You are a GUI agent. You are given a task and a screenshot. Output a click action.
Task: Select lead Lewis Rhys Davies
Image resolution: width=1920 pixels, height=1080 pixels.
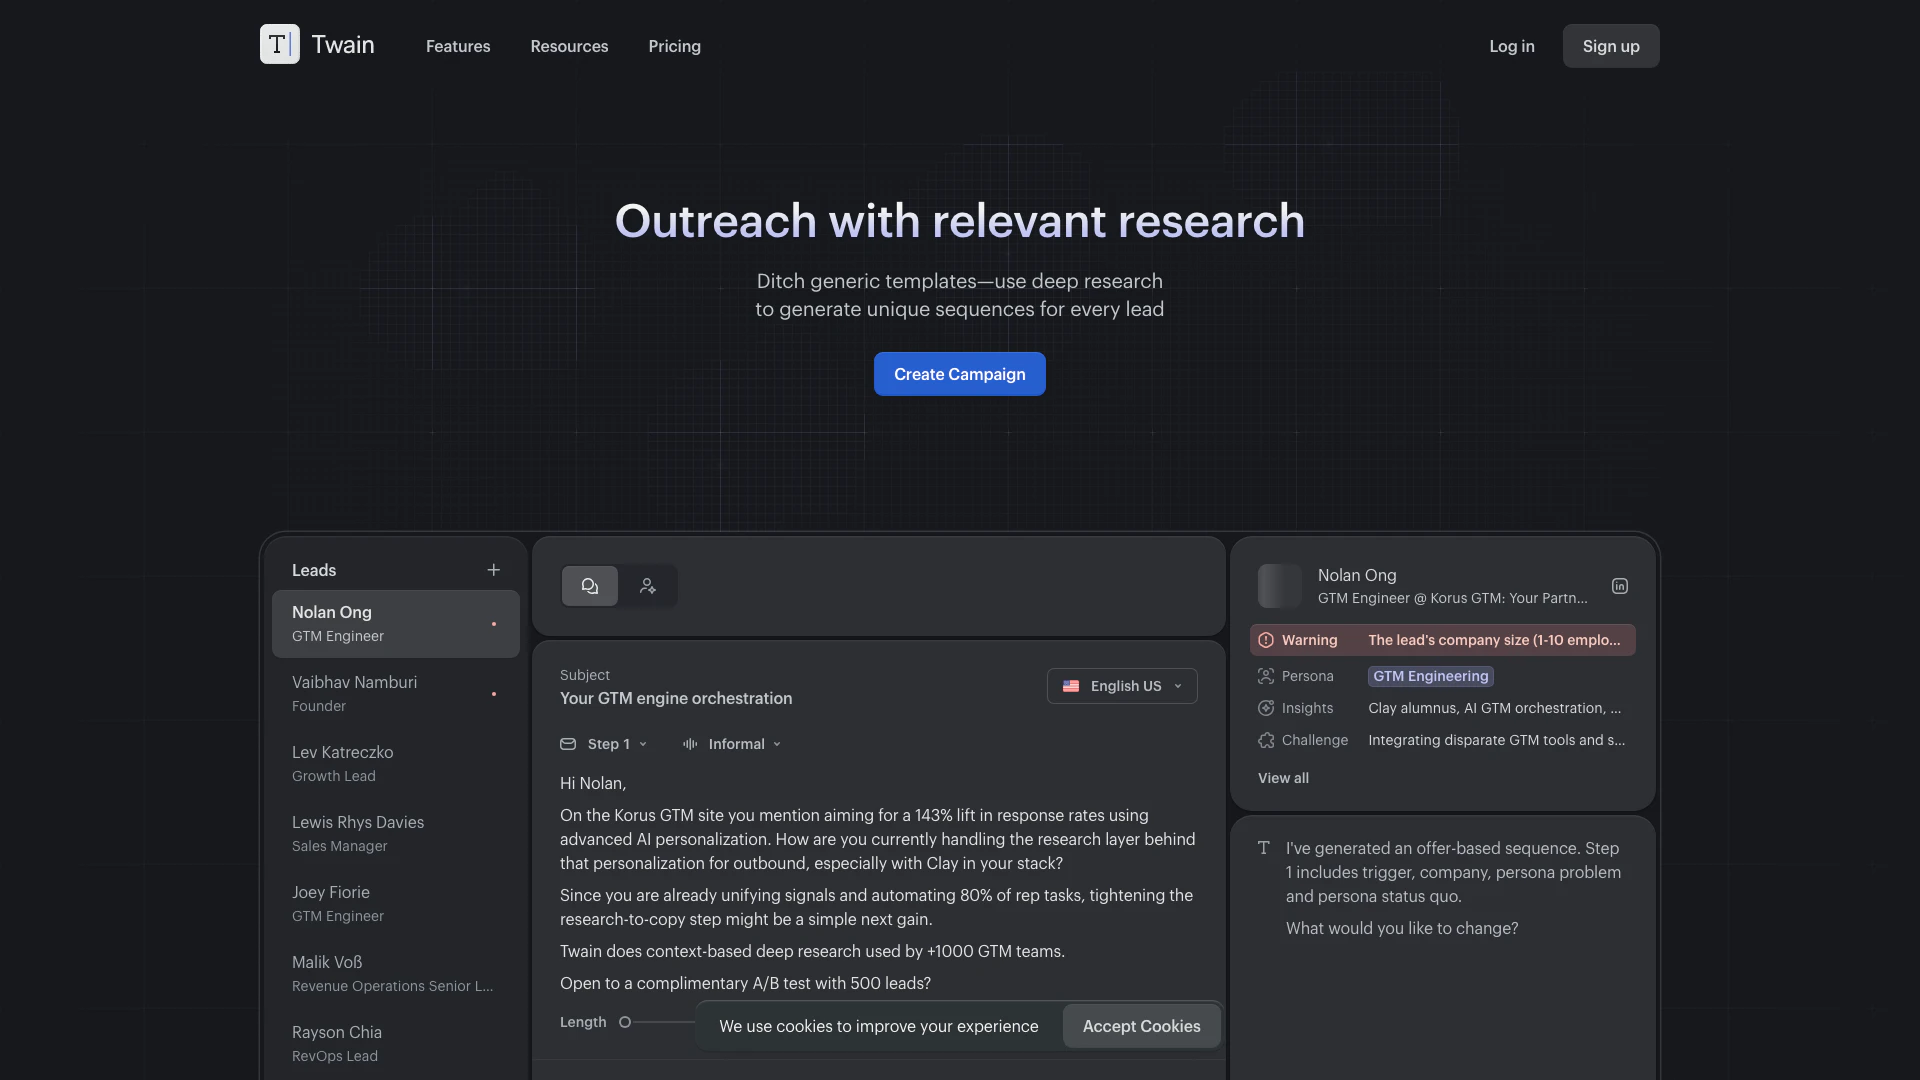click(396, 834)
